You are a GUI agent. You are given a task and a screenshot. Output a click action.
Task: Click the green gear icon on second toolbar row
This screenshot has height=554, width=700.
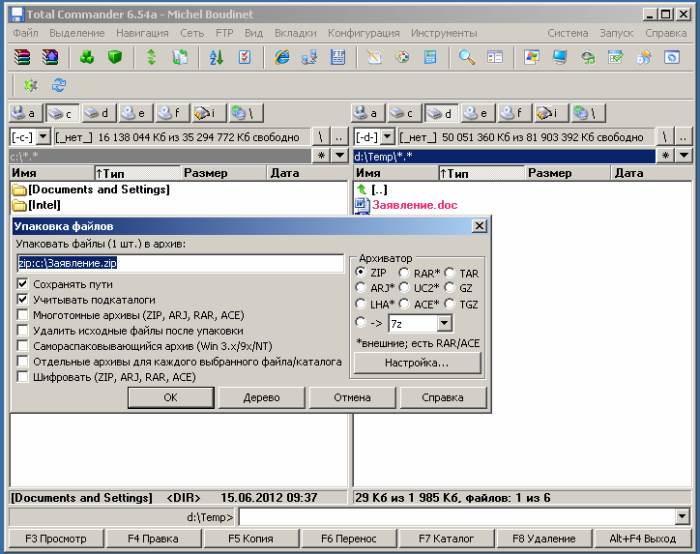(31, 85)
